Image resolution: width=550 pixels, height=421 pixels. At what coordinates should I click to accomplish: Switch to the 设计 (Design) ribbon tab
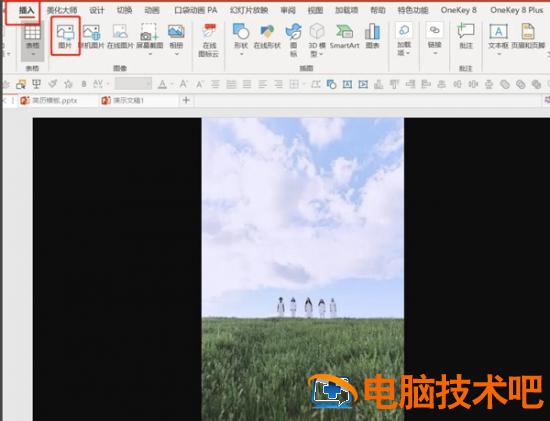tap(96, 11)
